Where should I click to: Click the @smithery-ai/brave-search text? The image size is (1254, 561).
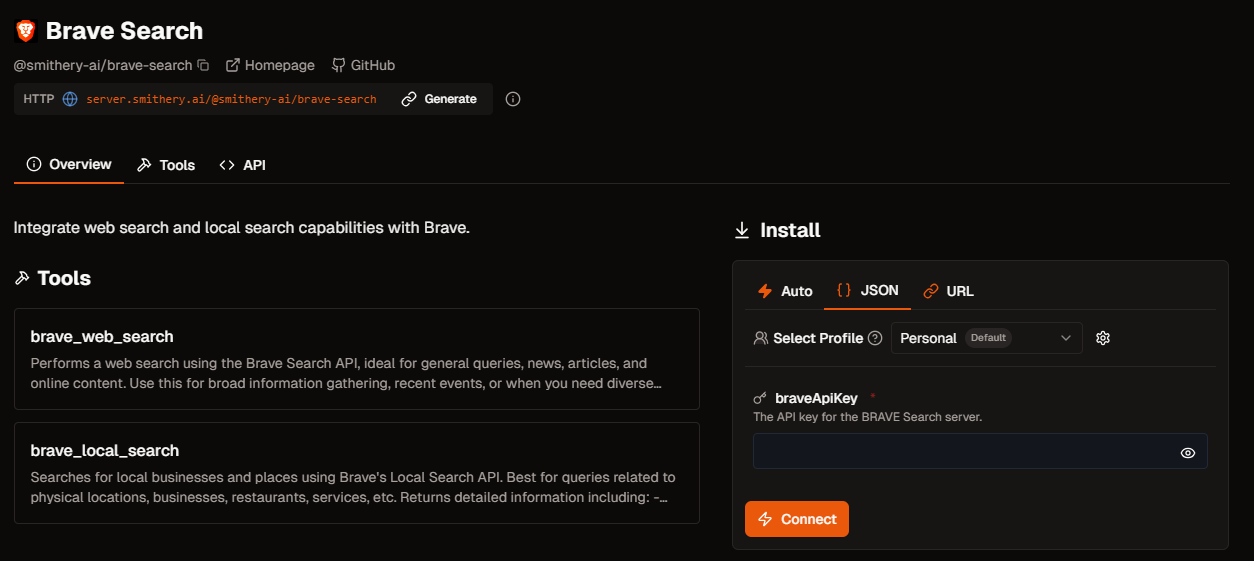pyautogui.click(x=103, y=65)
